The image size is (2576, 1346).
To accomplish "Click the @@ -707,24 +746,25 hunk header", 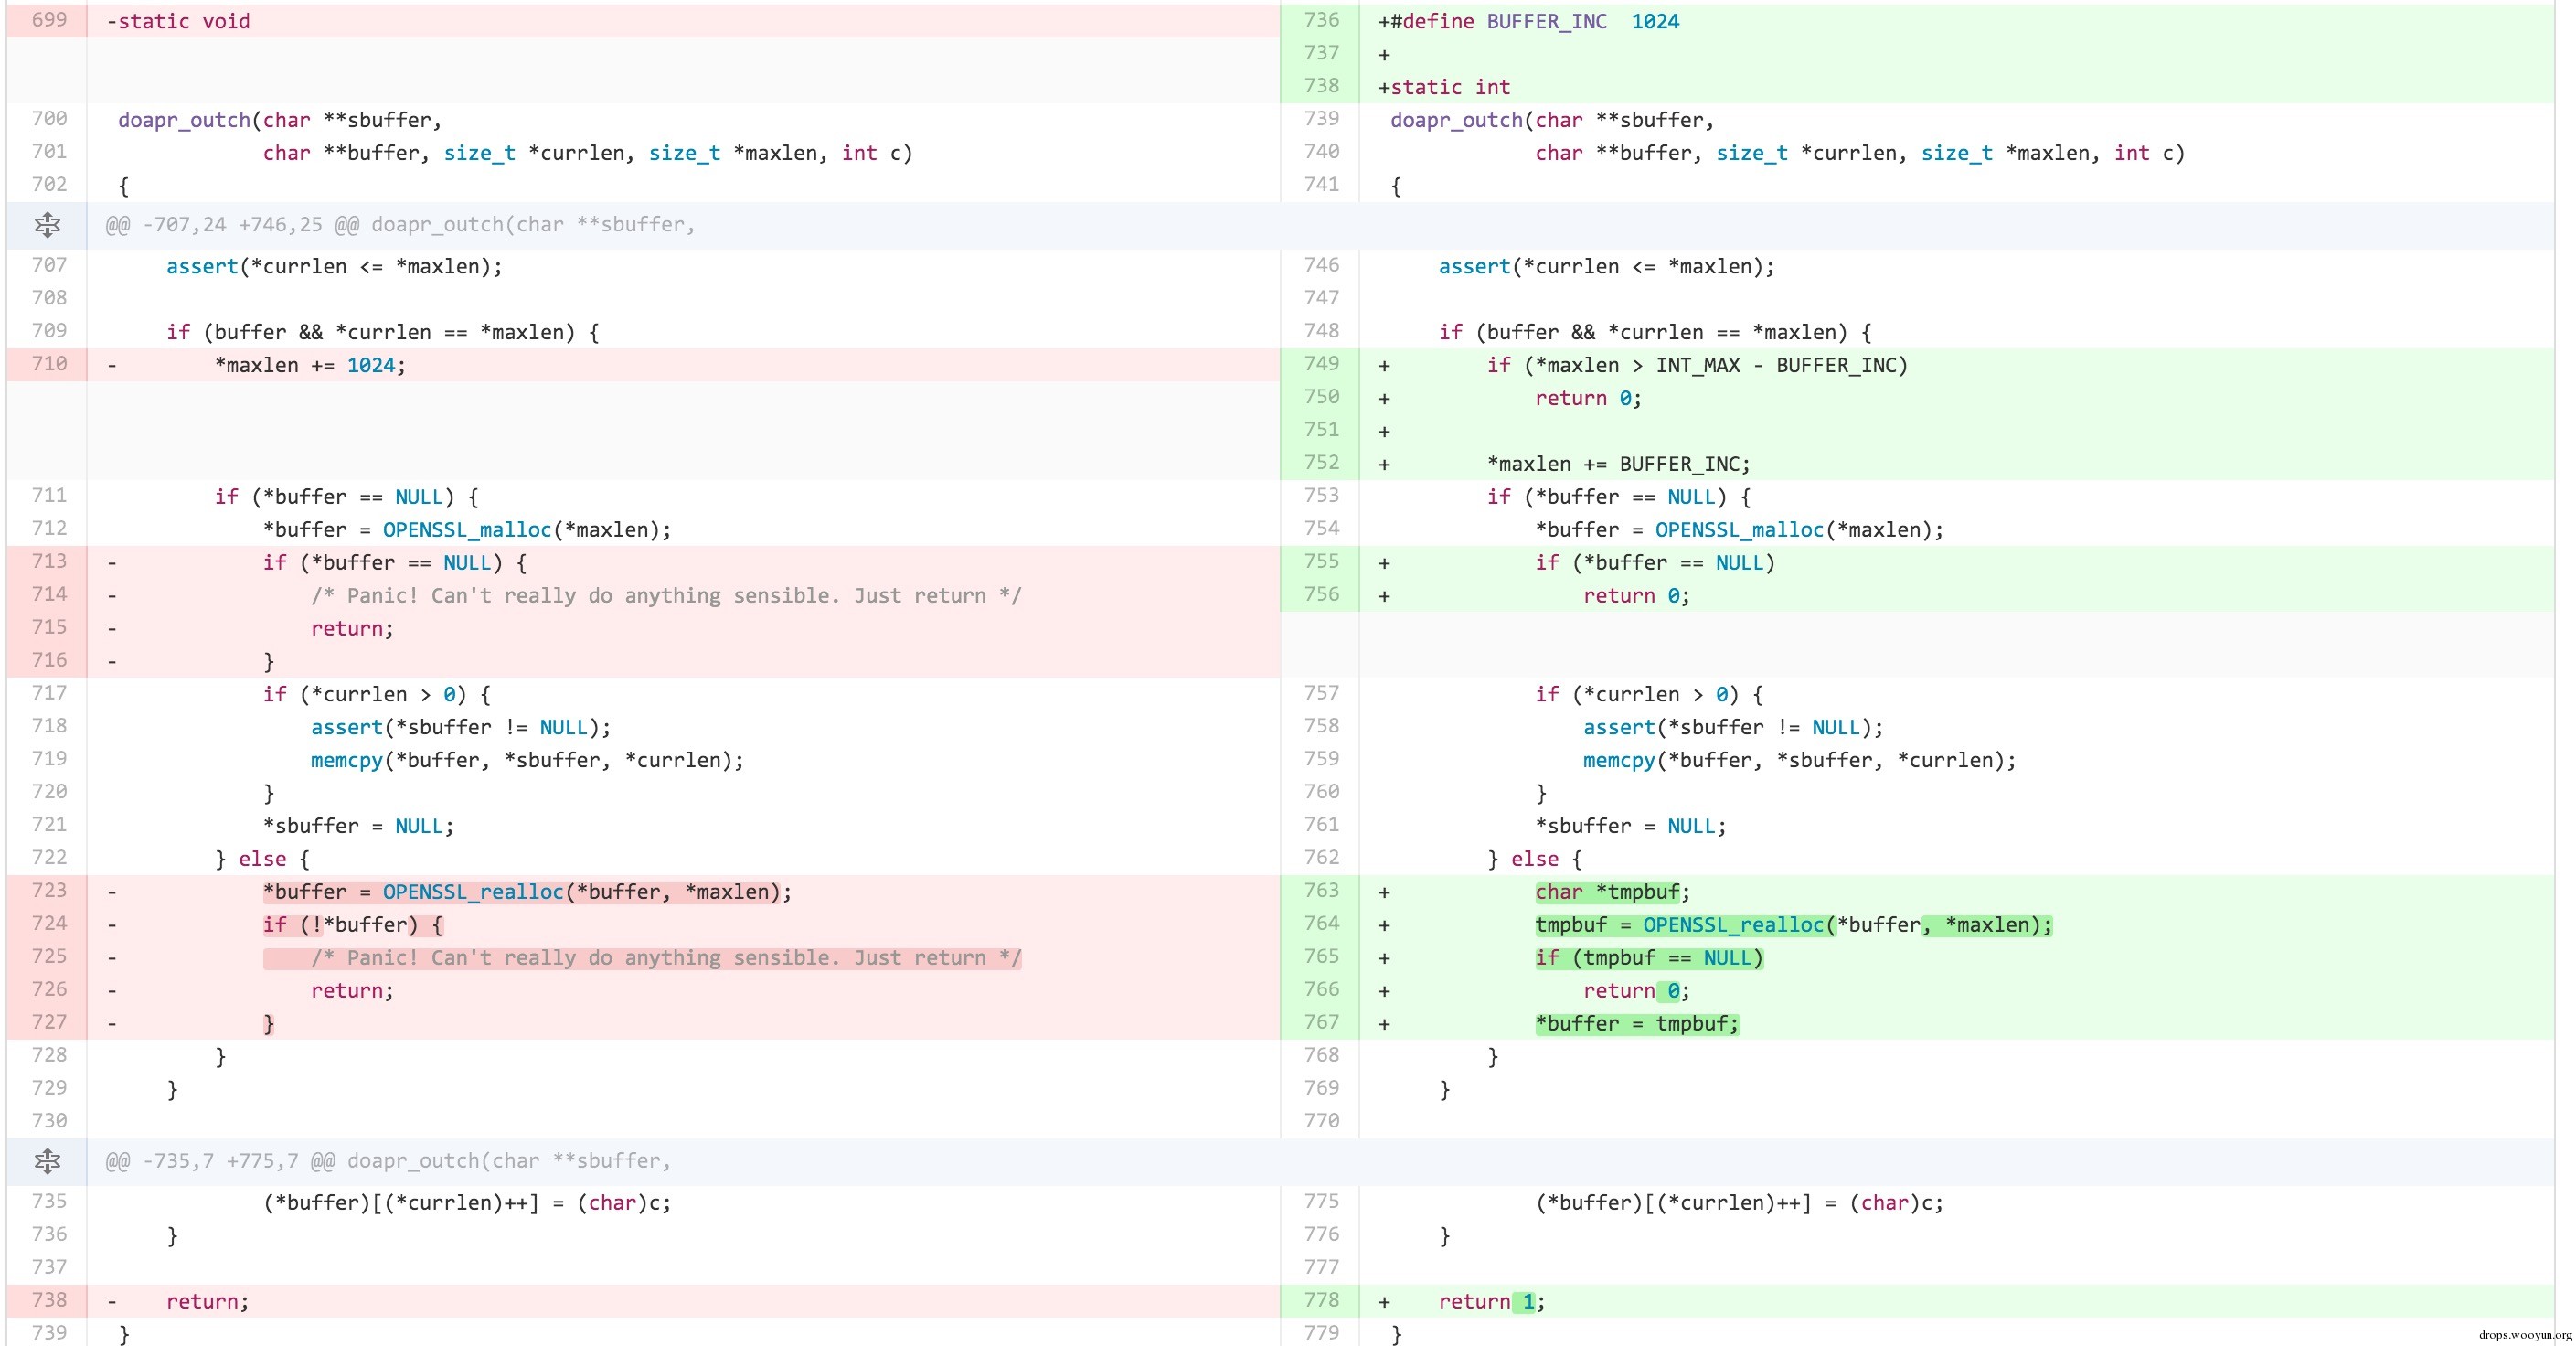I will coord(400,225).
